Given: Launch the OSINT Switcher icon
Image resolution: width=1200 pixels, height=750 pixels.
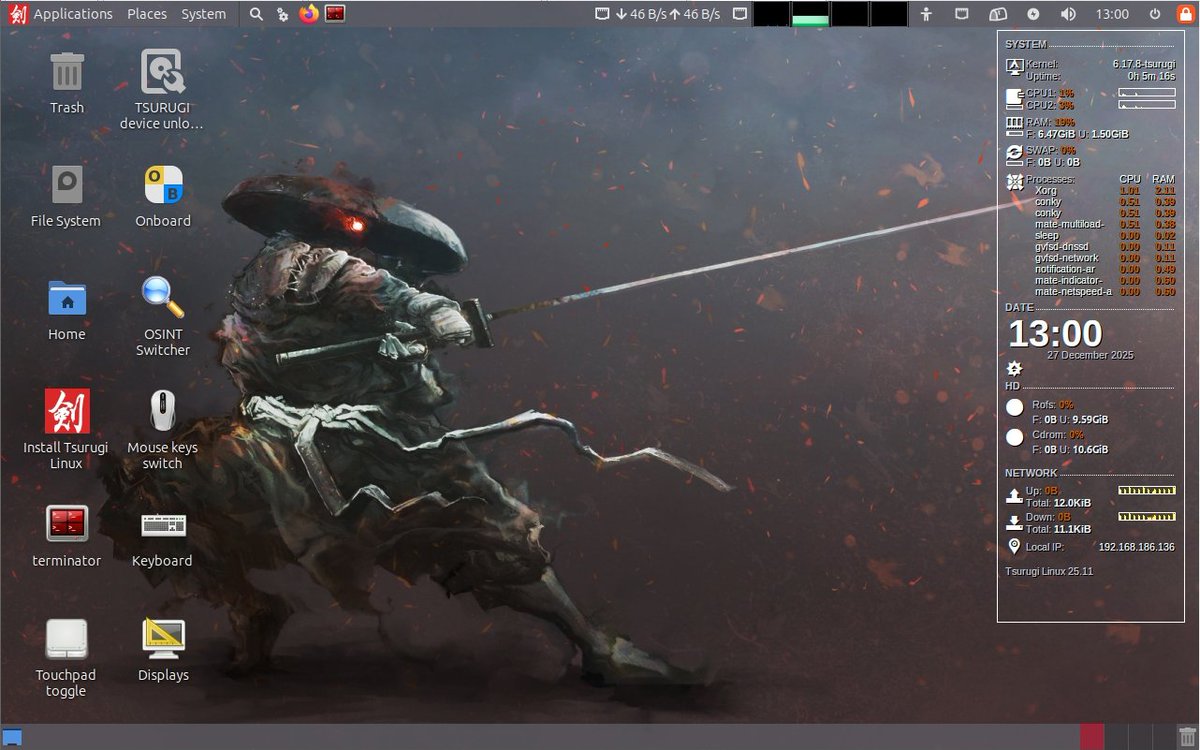Looking at the screenshot, I should pos(162,298).
